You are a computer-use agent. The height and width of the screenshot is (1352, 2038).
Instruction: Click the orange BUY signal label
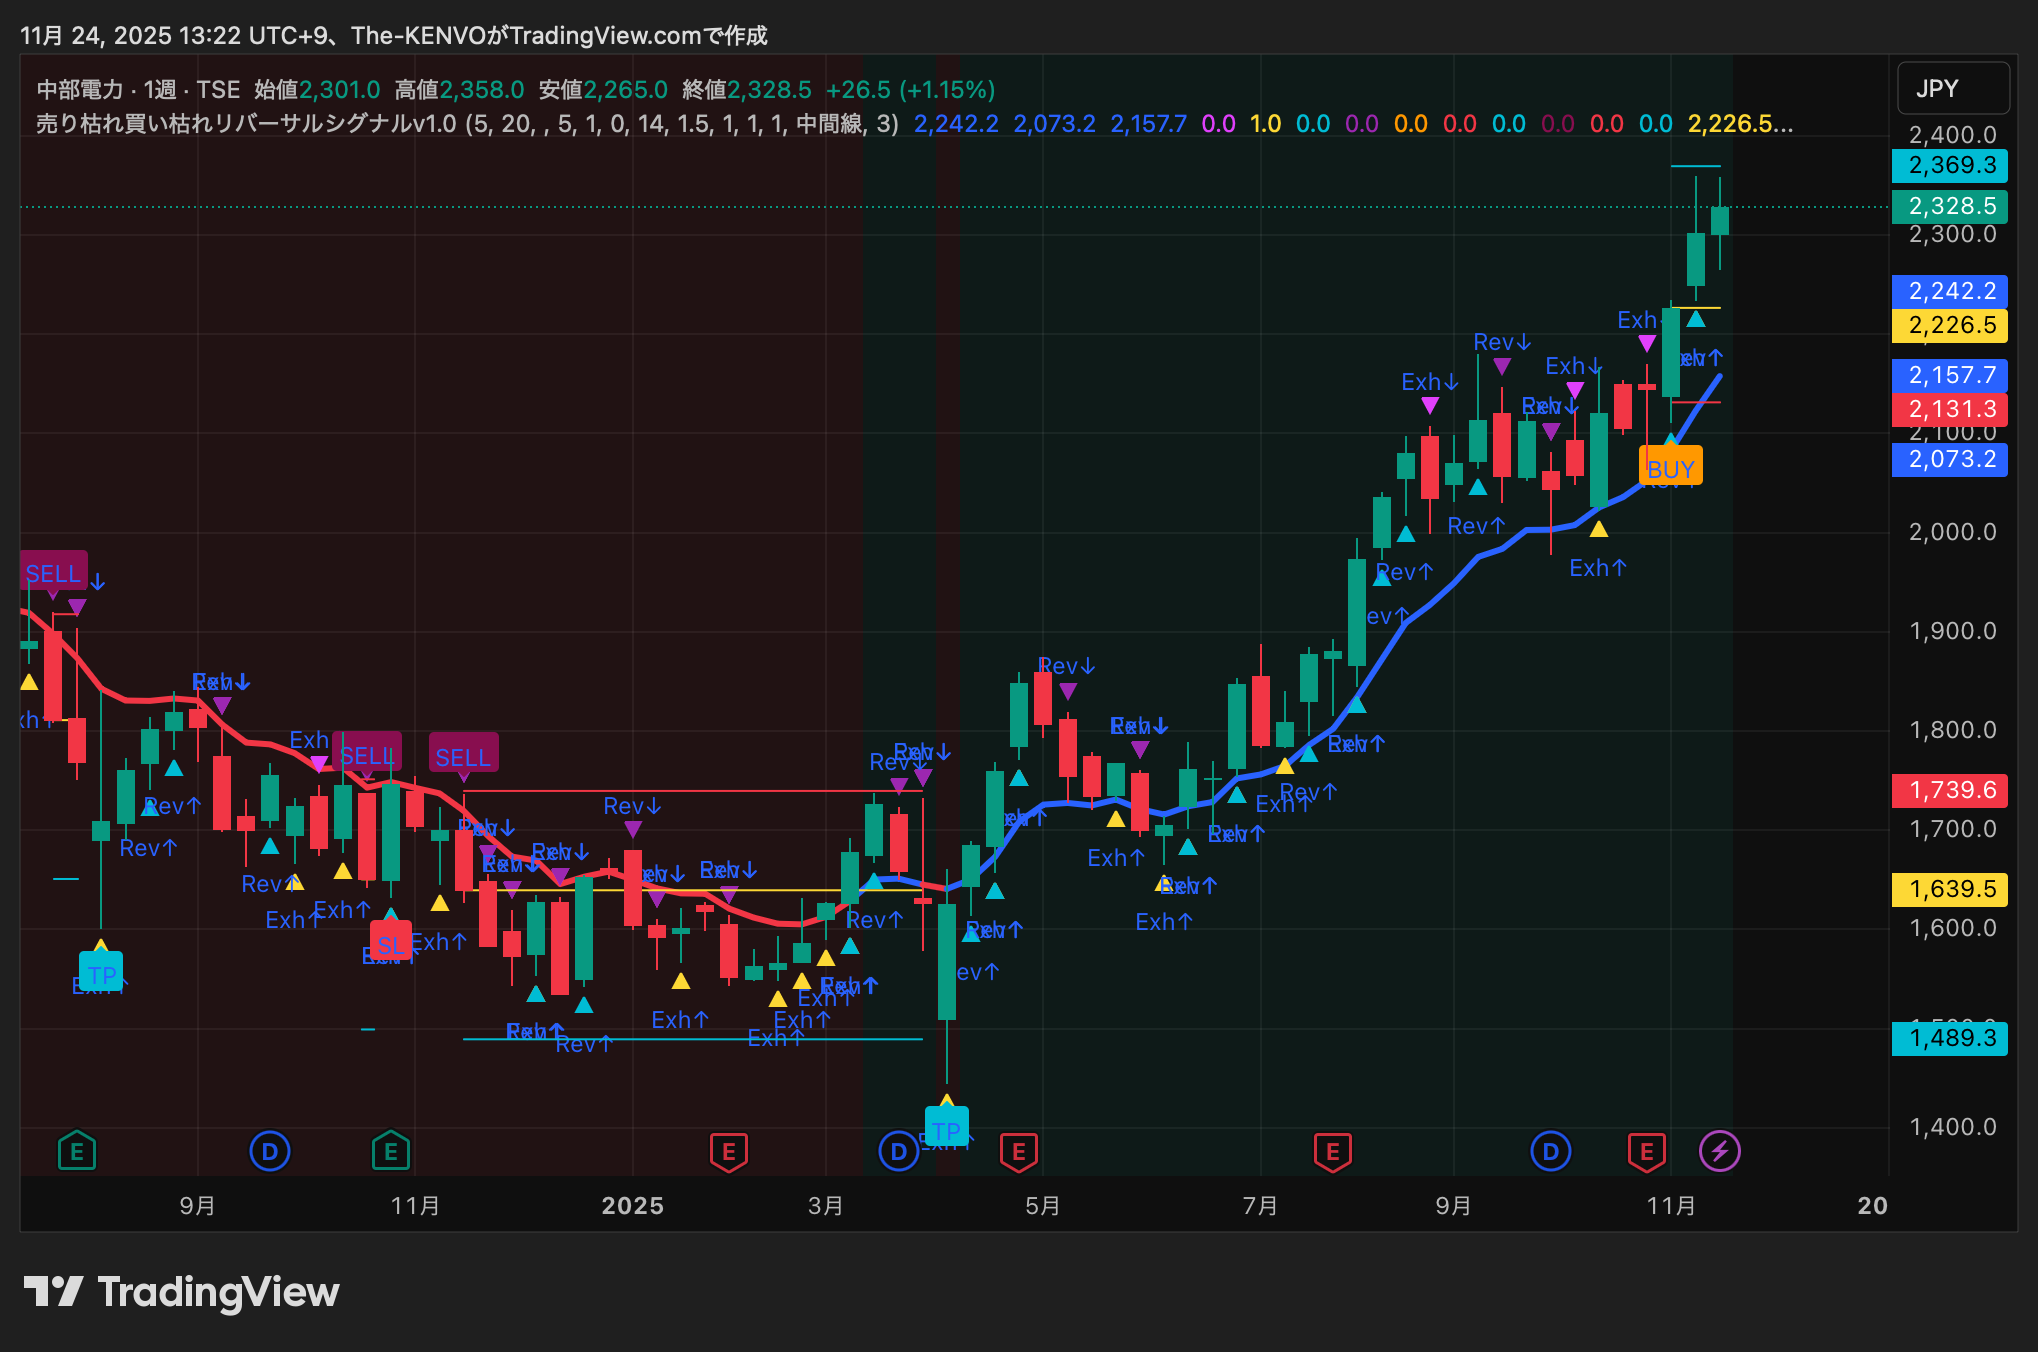pyautogui.click(x=1670, y=468)
